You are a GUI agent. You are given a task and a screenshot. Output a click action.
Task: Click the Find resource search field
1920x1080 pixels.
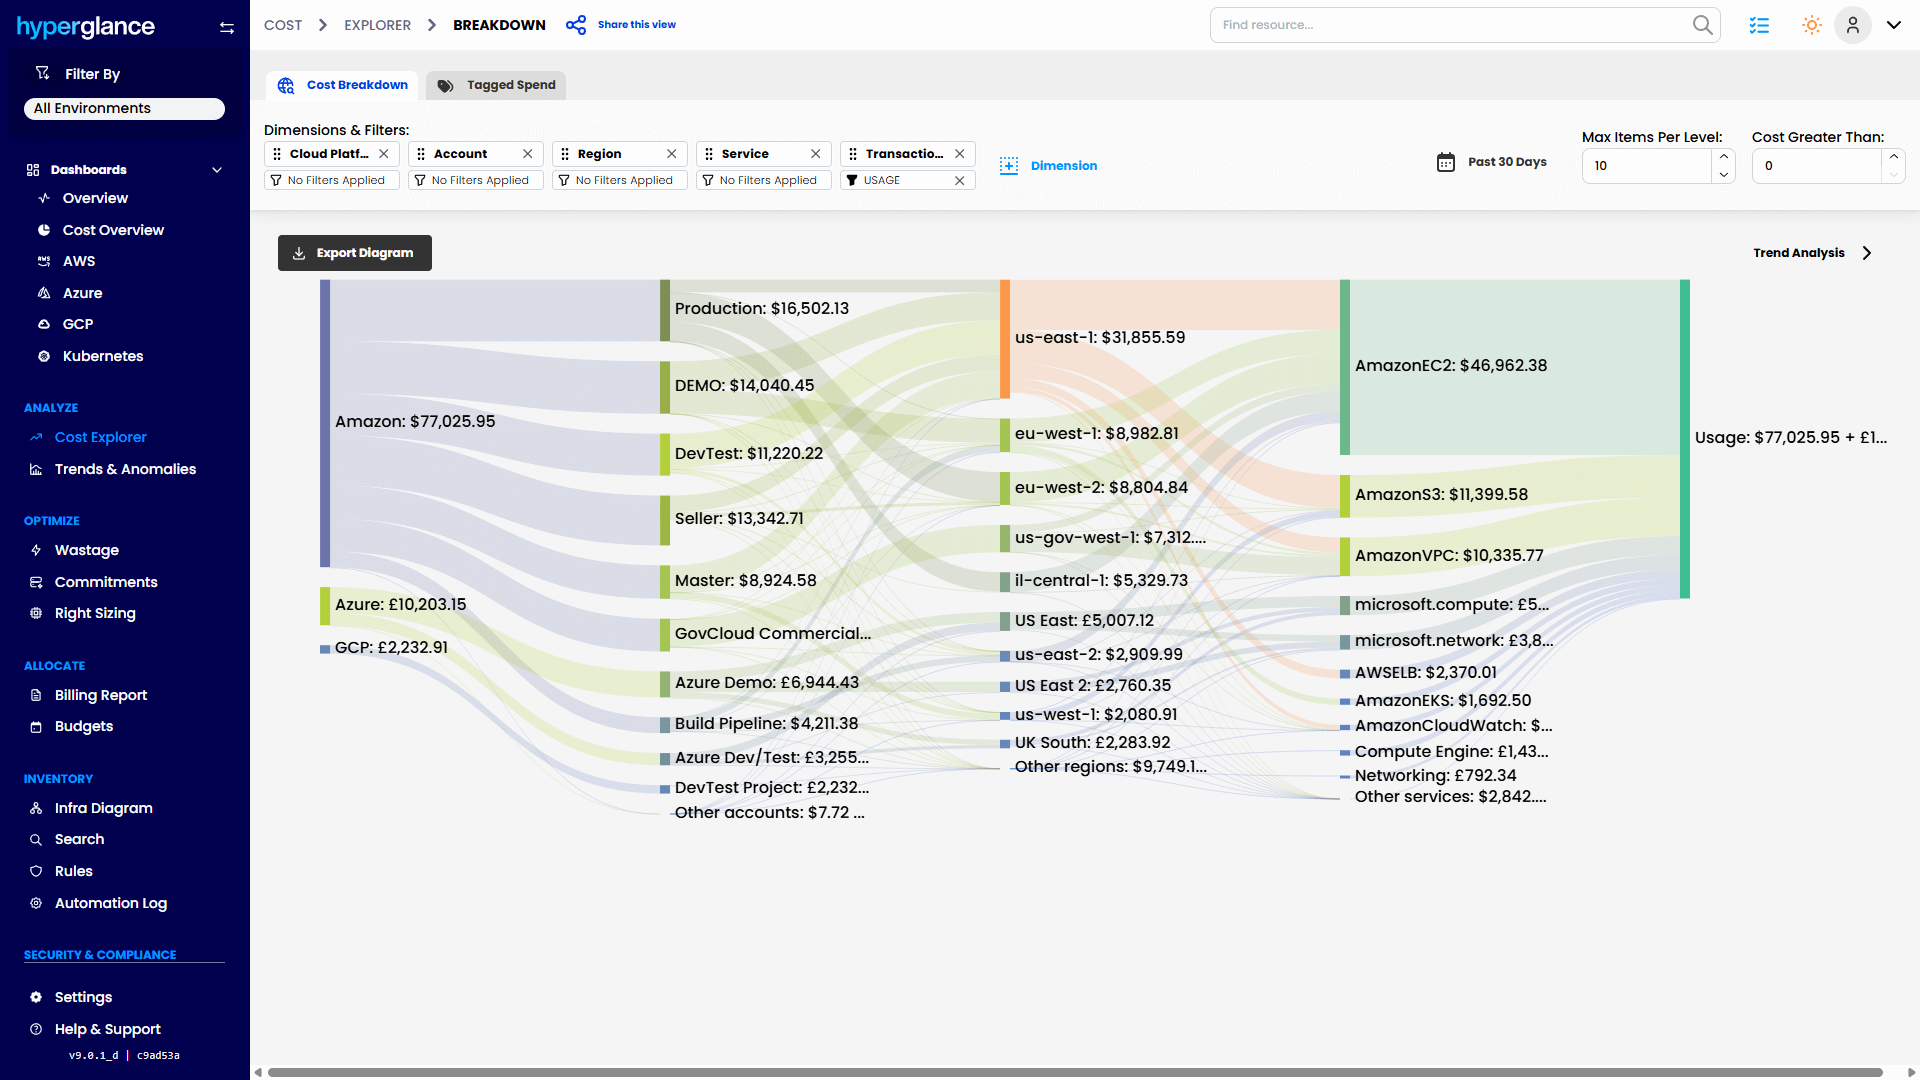click(x=1450, y=24)
